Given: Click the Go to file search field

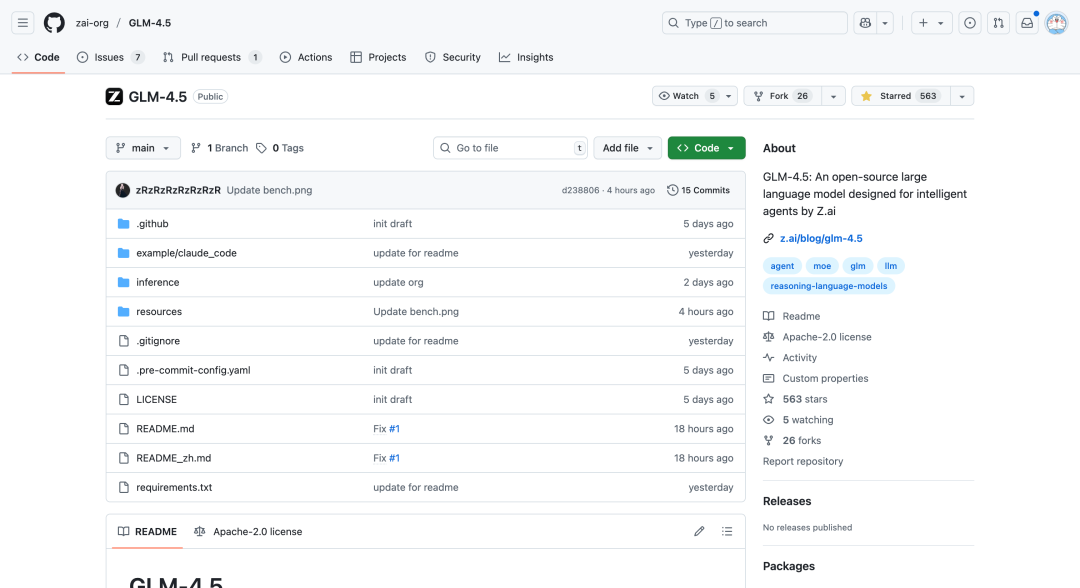Looking at the screenshot, I should coord(510,147).
